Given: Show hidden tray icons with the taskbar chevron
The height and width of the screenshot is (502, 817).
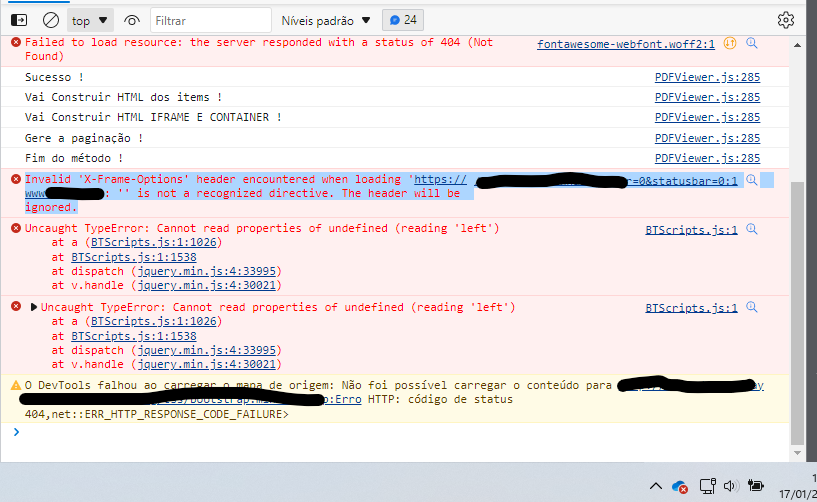Looking at the screenshot, I should click(x=656, y=486).
